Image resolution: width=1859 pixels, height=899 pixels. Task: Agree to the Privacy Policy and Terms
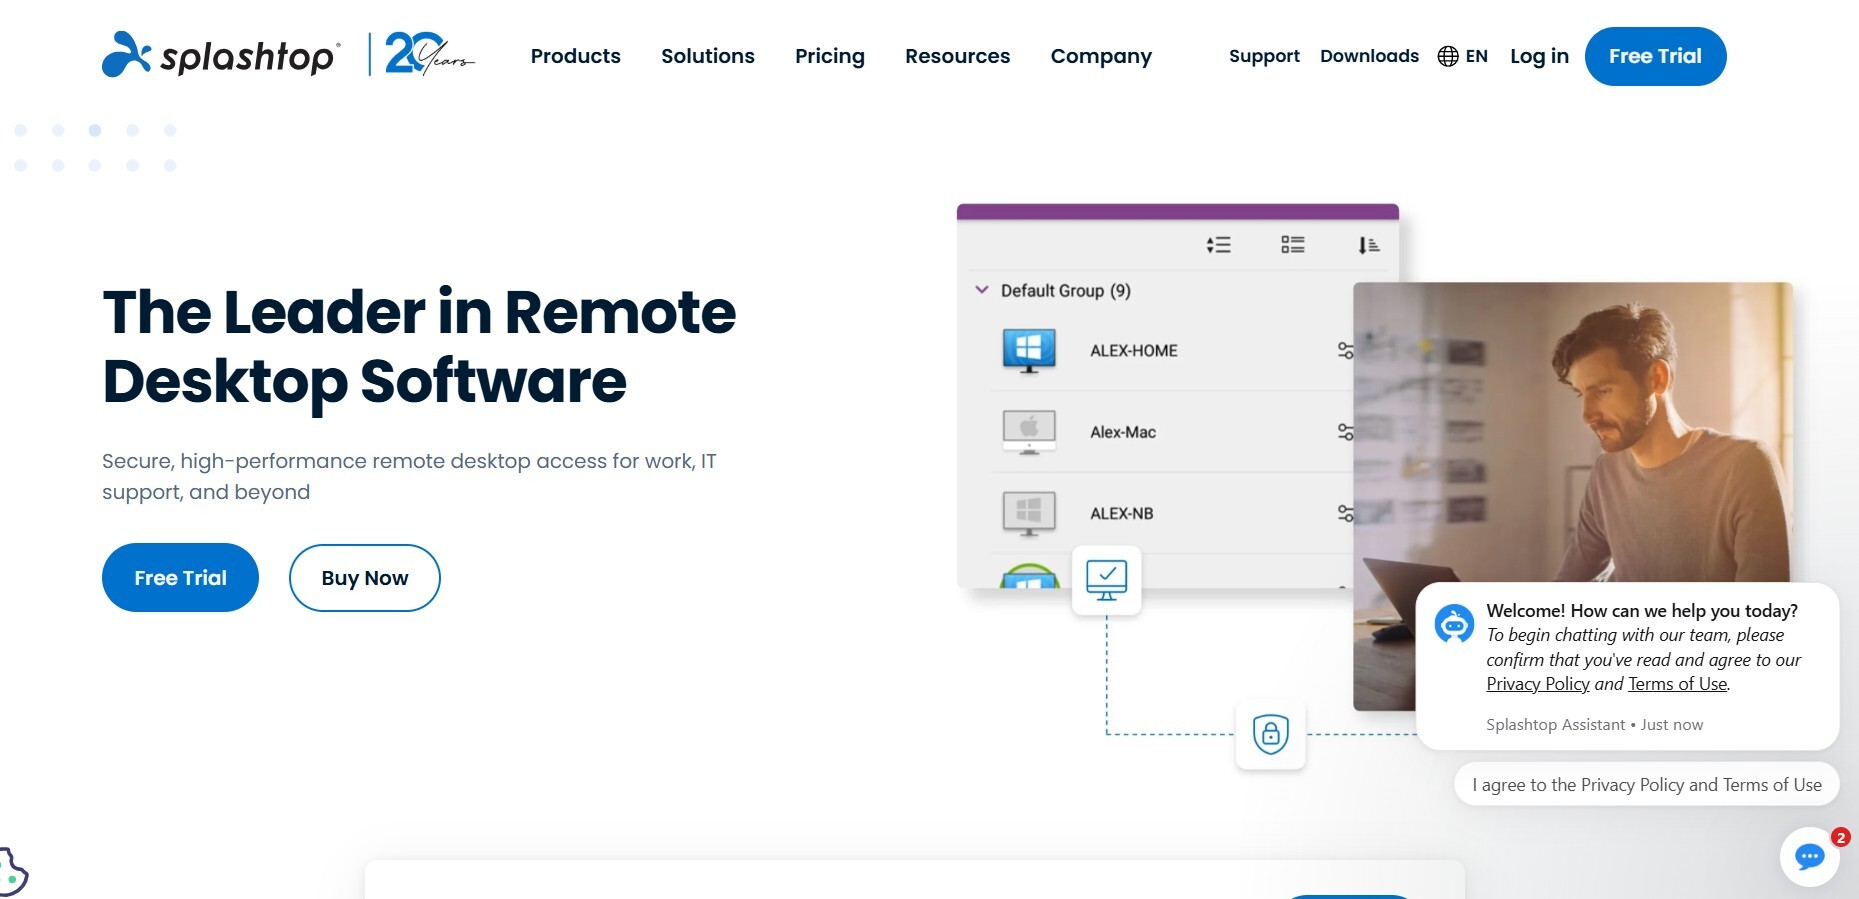pos(1647,785)
